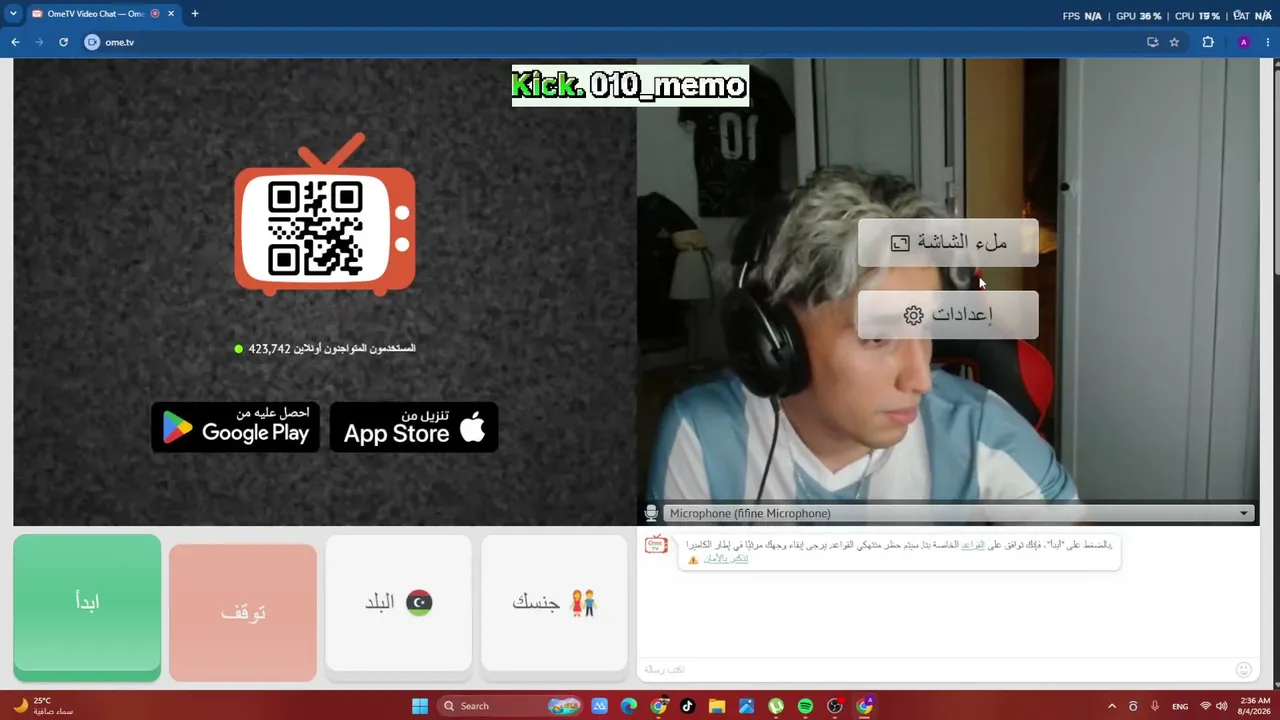Bookmark this page with star icon
1280x720 pixels.
(x=1175, y=42)
